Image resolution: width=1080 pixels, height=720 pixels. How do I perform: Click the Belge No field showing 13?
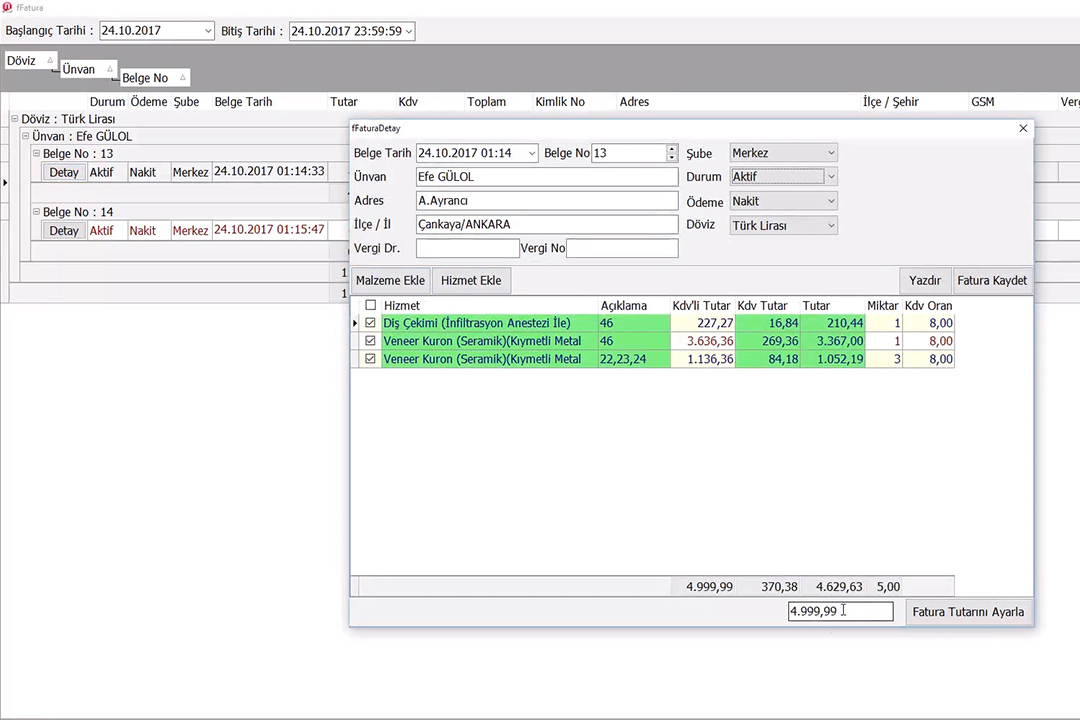(x=628, y=153)
